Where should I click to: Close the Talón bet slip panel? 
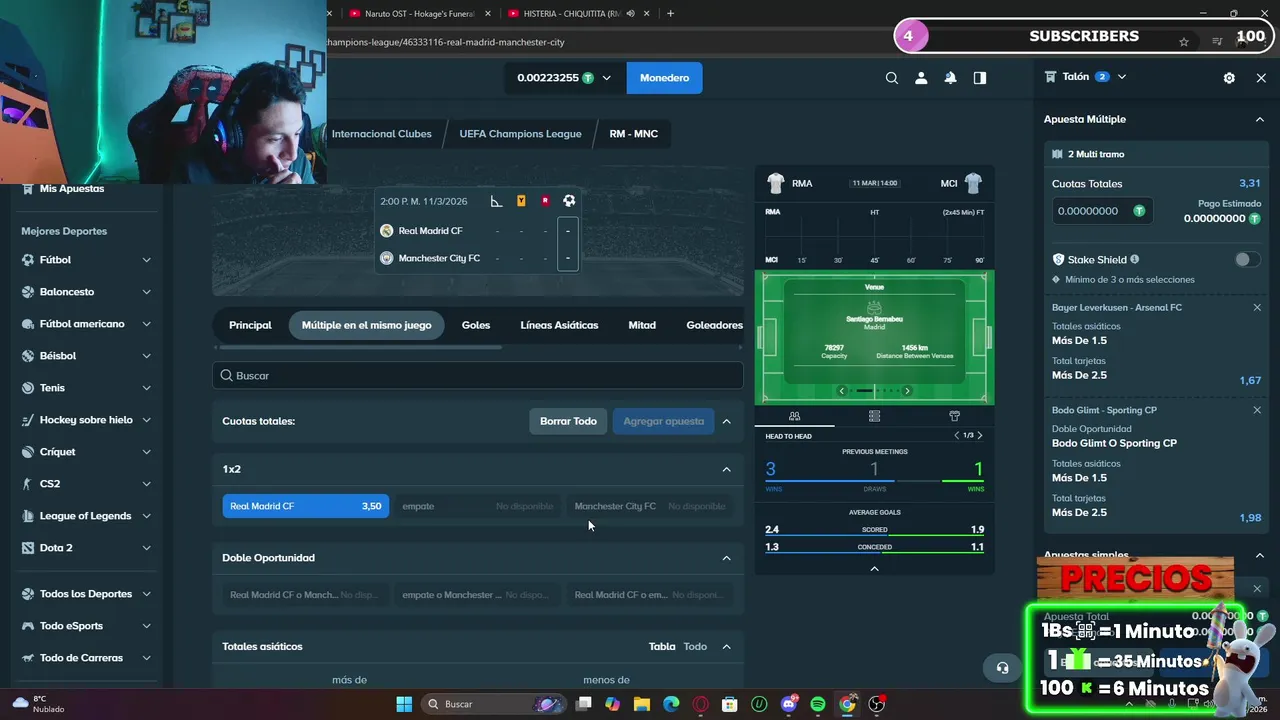(x=1261, y=78)
